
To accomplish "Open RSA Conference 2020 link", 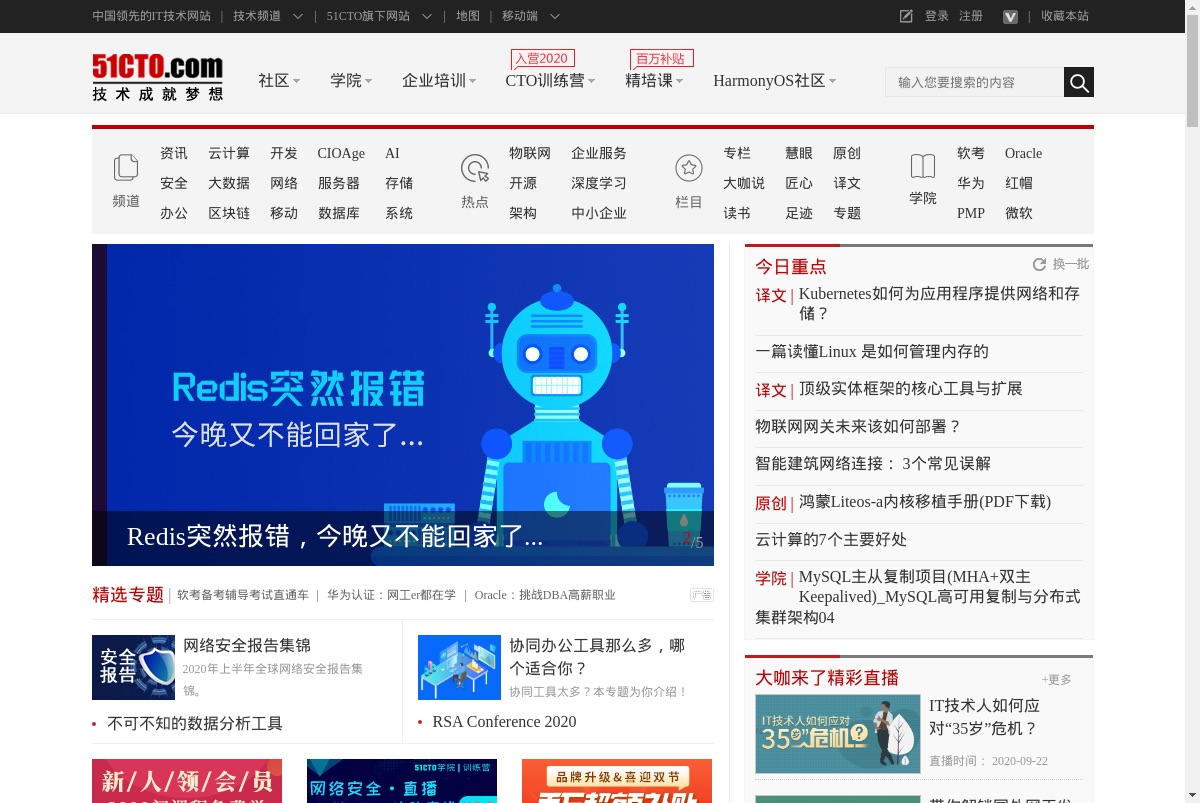I will click(504, 722).
